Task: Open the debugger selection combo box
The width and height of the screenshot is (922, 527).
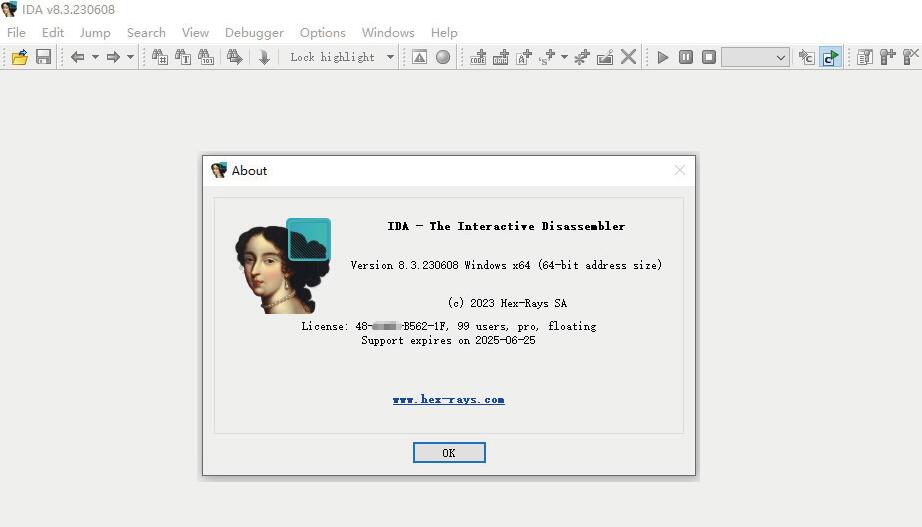Action: point(755,57)
